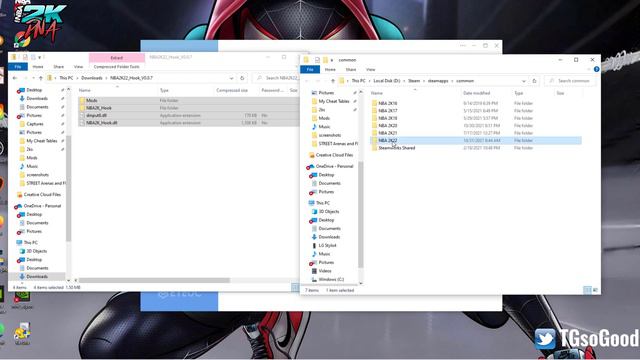The image size is (640, 360).
Task: Open the Compressed Folder Tools tab
Action: pyautogui.click(x=117, y=67)
